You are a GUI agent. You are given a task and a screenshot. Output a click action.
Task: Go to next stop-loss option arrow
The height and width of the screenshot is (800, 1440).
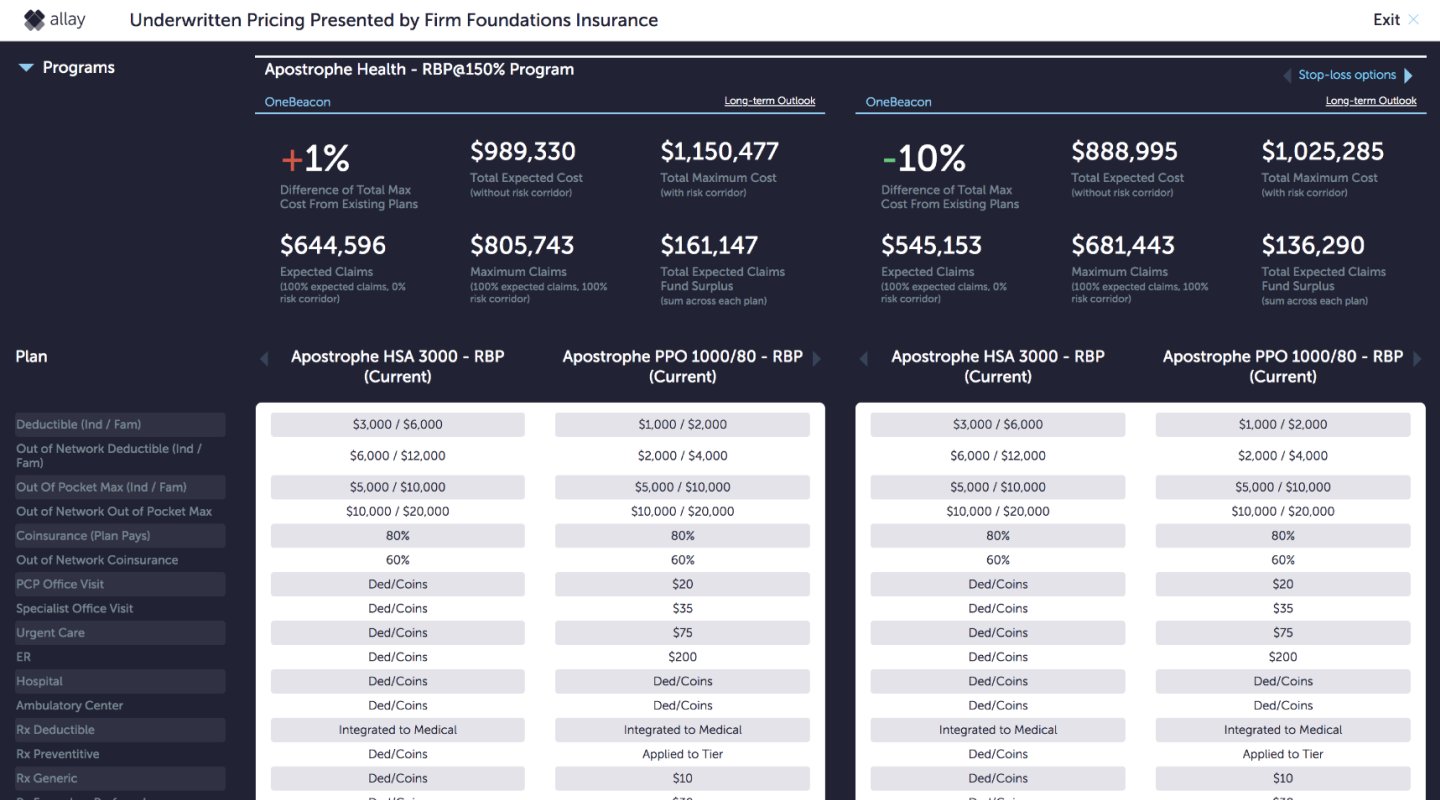1408,76
